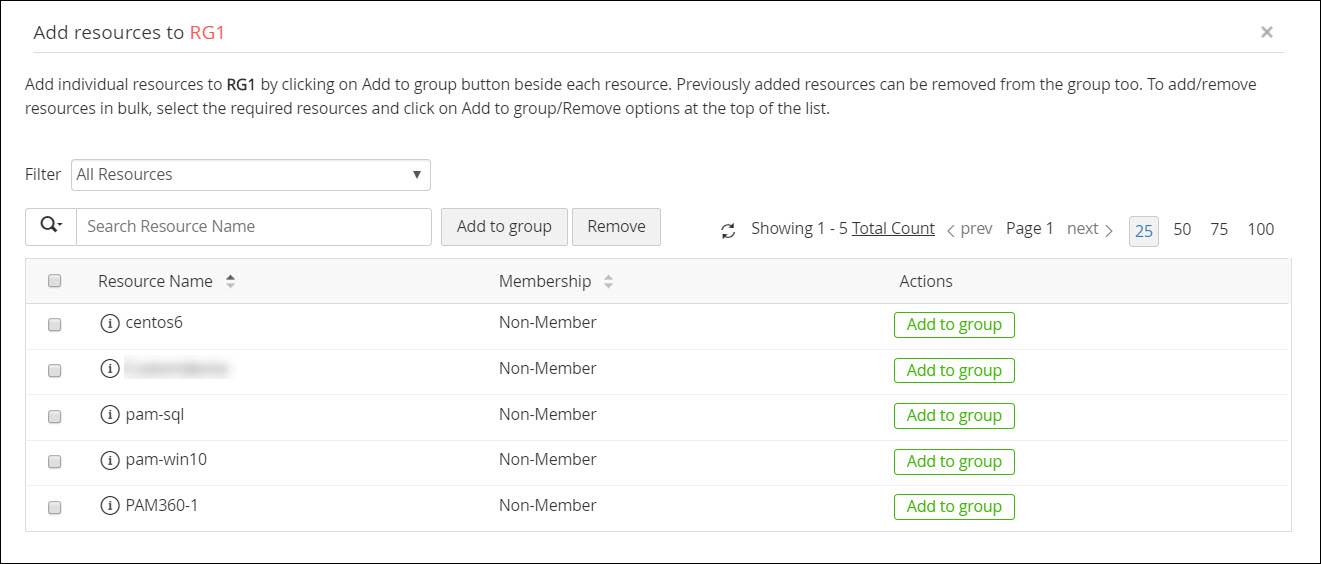Open the All Resources filter dropdown
This screenshot has width=1321, height=564.
point(250,175)
